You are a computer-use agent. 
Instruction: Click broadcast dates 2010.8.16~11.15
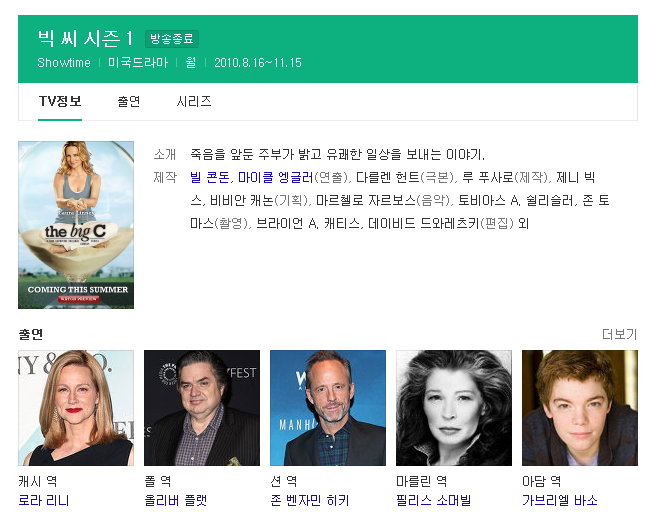(258, 63)
